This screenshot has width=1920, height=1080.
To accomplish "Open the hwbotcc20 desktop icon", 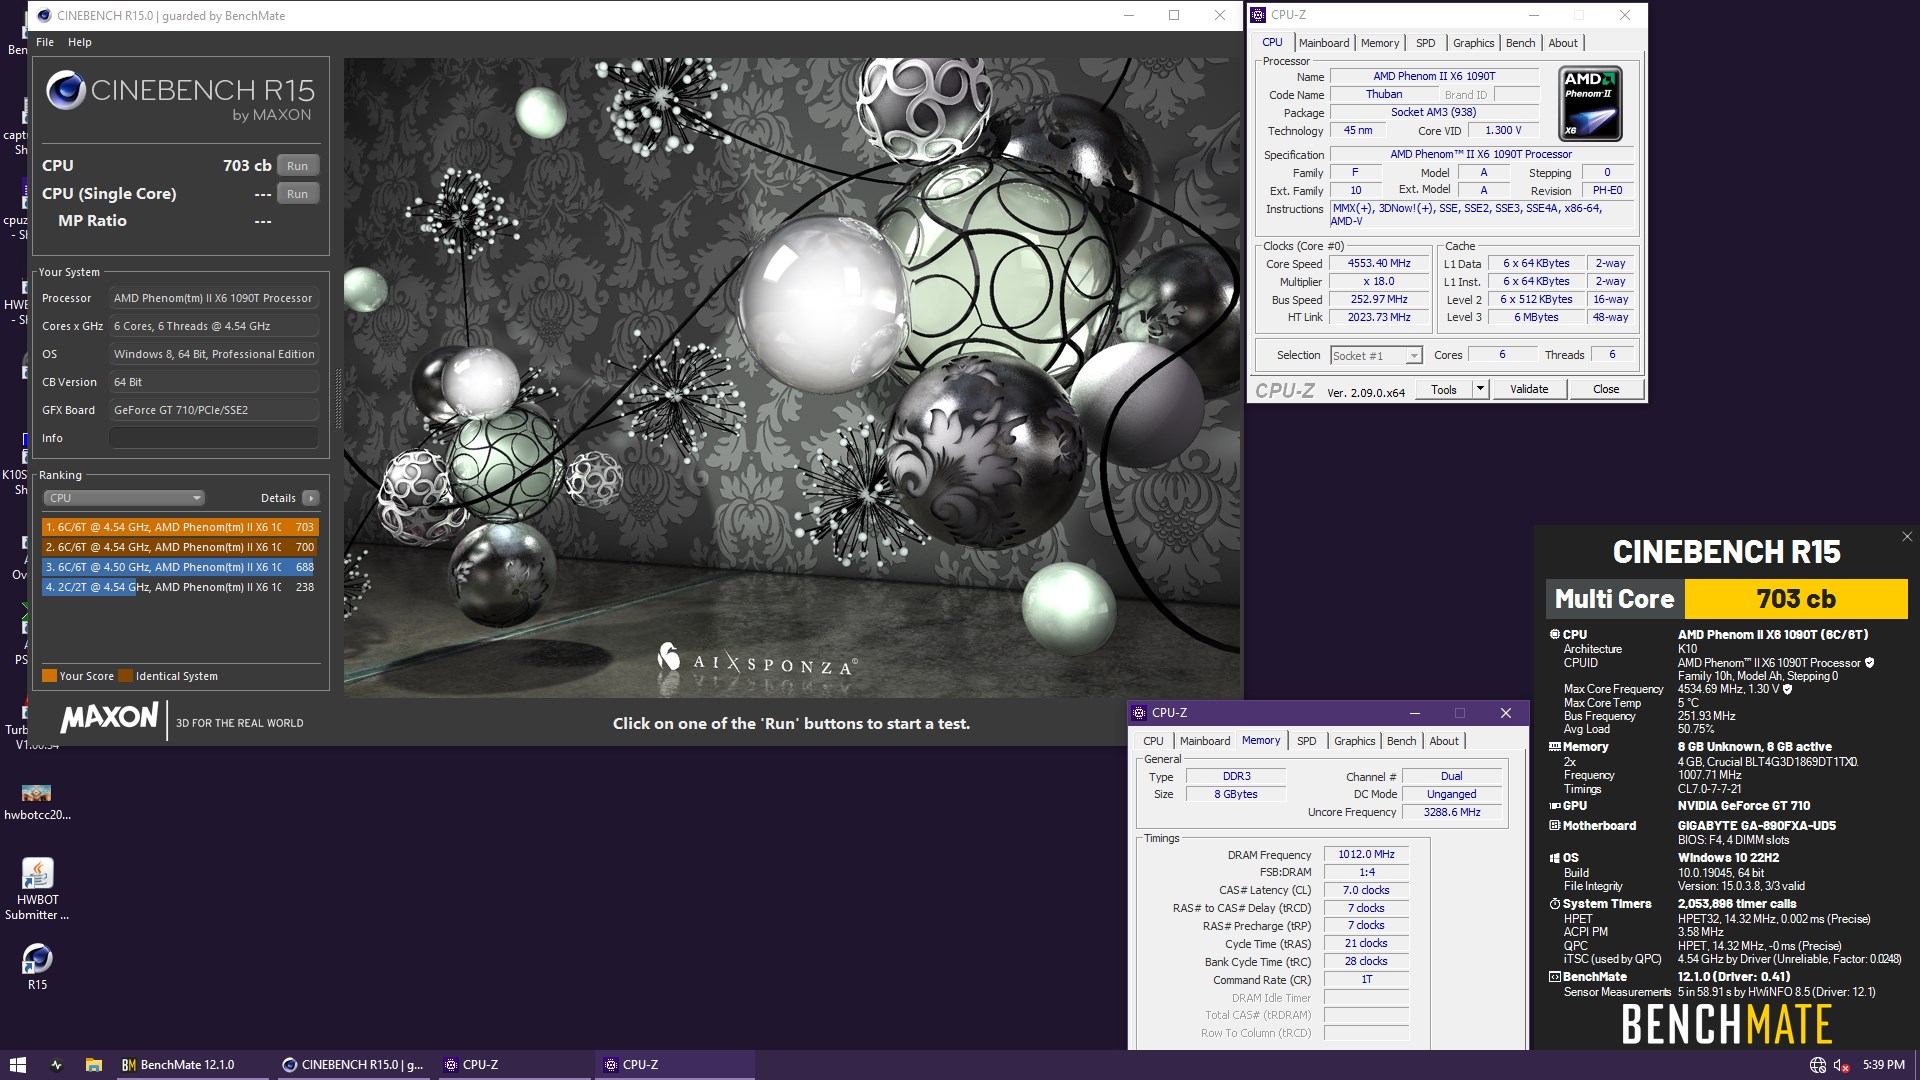I will click(37, 801).
